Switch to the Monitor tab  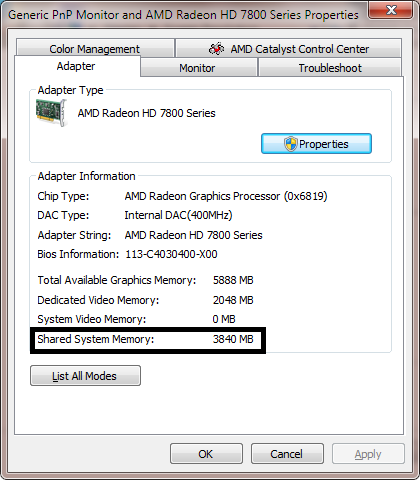click(x=199, y=68)
